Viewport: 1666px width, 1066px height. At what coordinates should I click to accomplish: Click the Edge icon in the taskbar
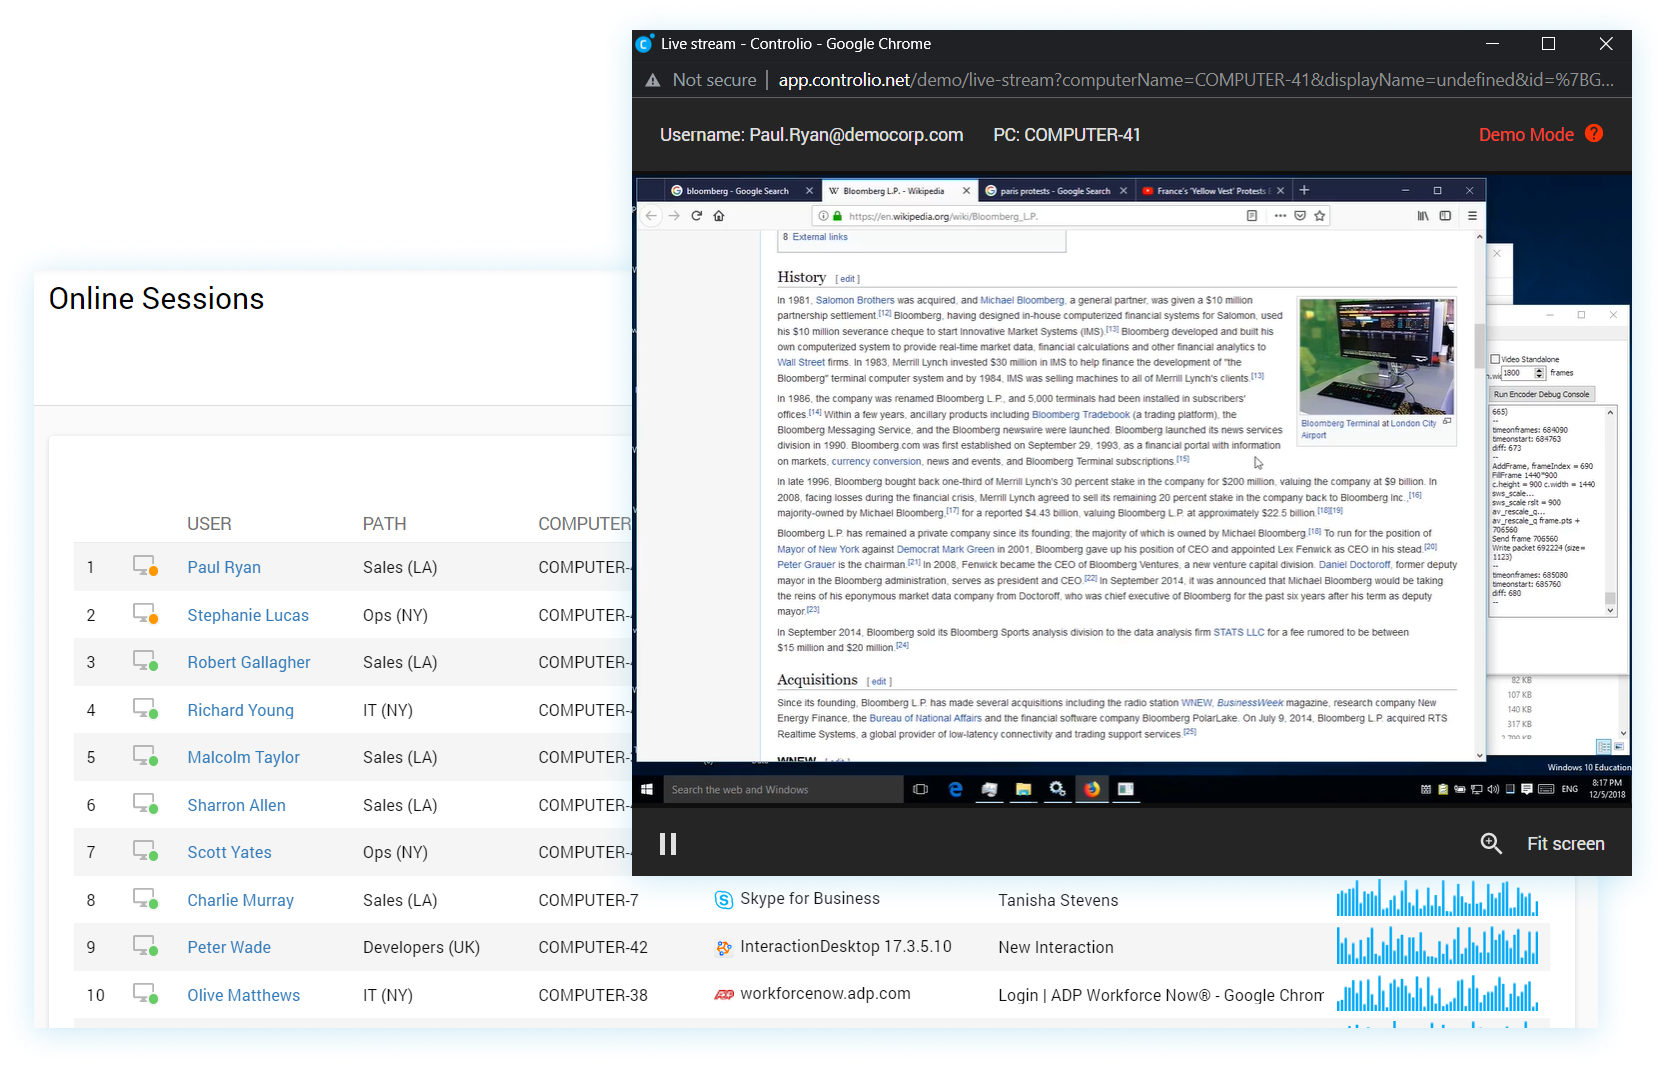coord(955,789)
